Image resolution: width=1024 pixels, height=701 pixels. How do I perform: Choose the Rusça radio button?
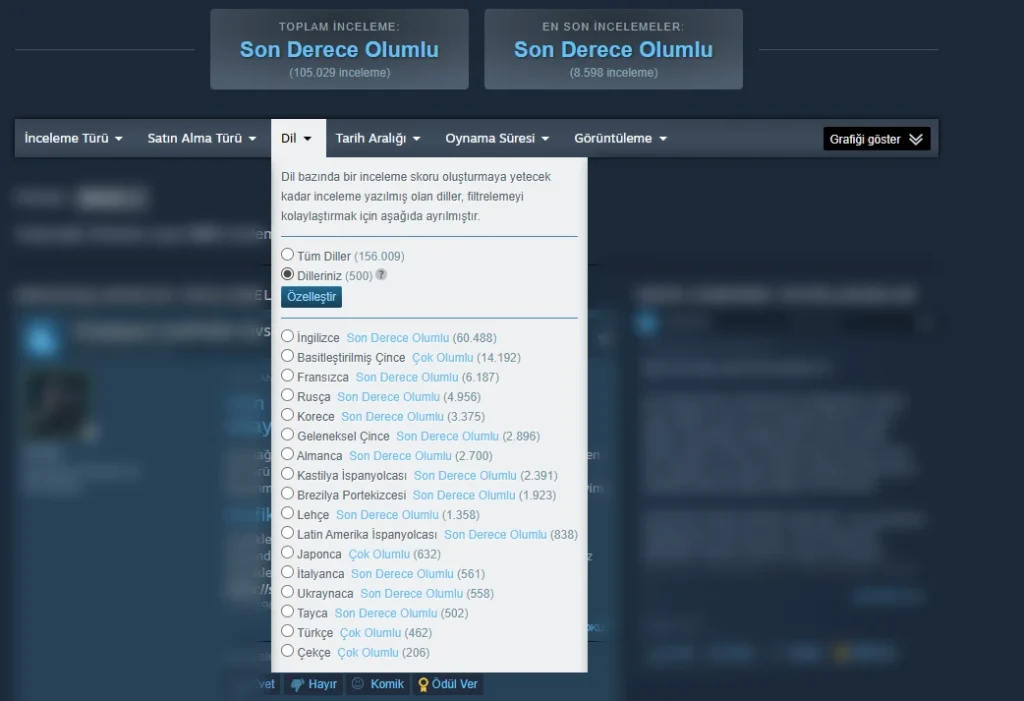point(287,395)
